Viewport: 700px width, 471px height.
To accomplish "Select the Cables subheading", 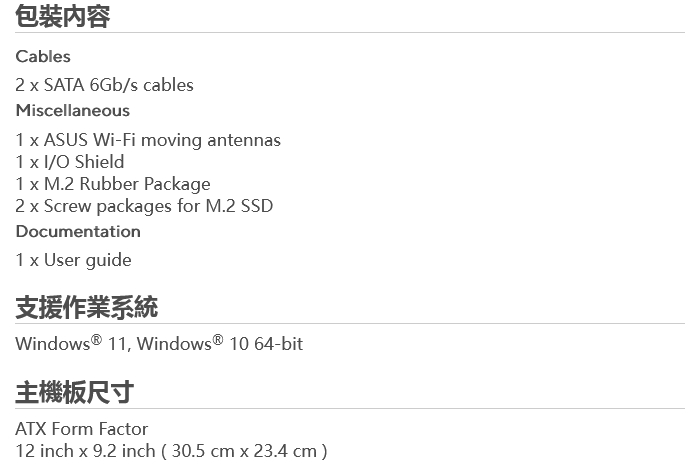I will click(43, 57).
